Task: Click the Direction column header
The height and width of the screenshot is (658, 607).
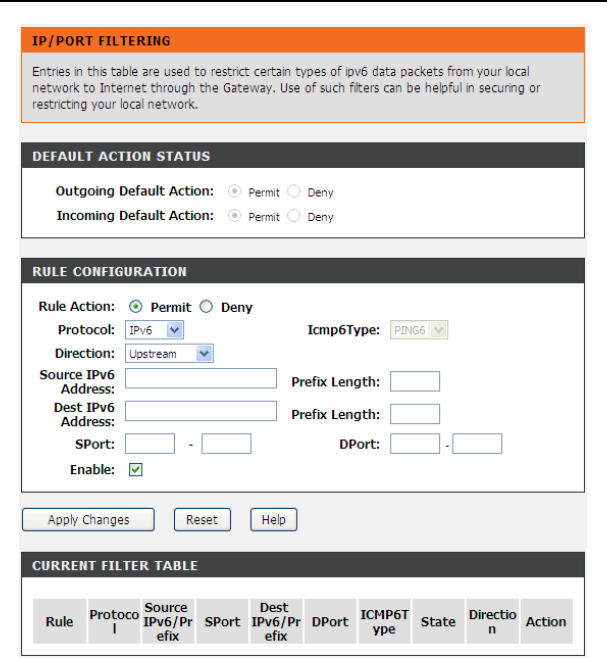Action: (x=492, y=621)
